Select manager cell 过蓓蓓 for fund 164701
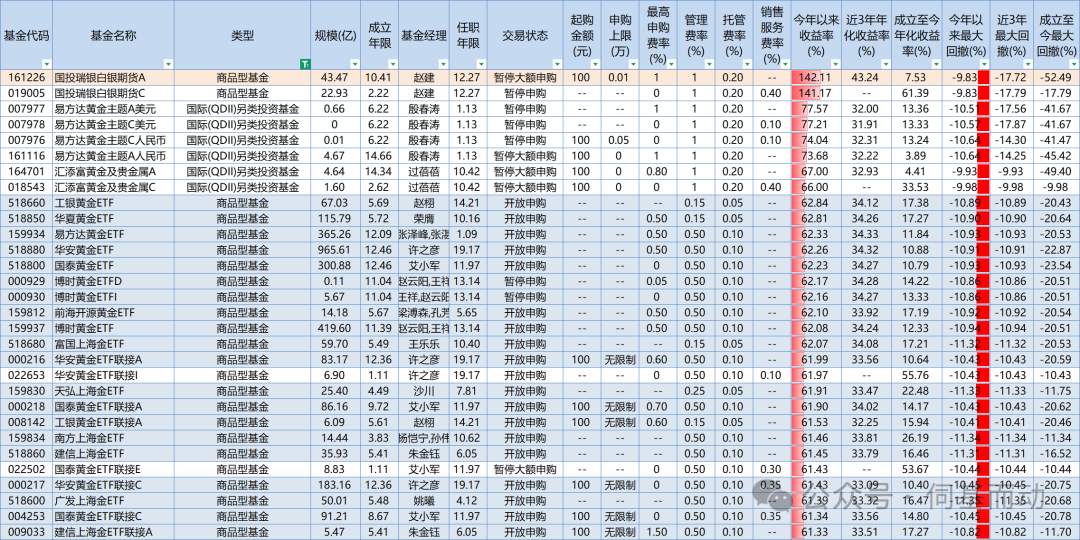 [424, 171]
